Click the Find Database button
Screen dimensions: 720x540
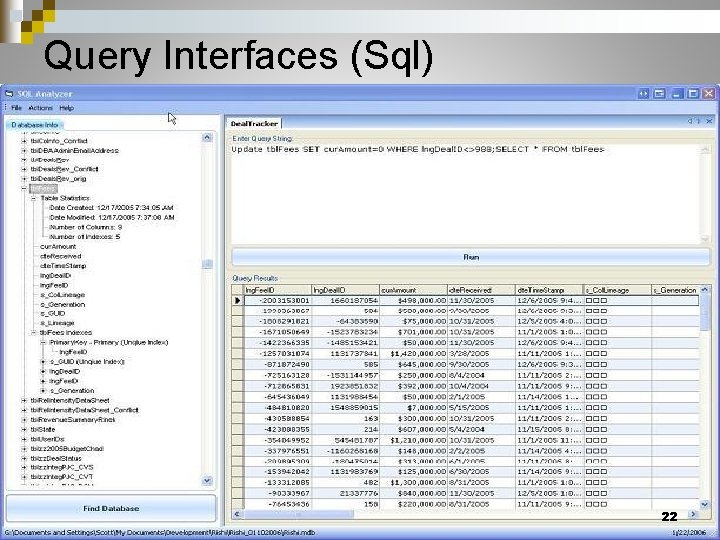111,508
